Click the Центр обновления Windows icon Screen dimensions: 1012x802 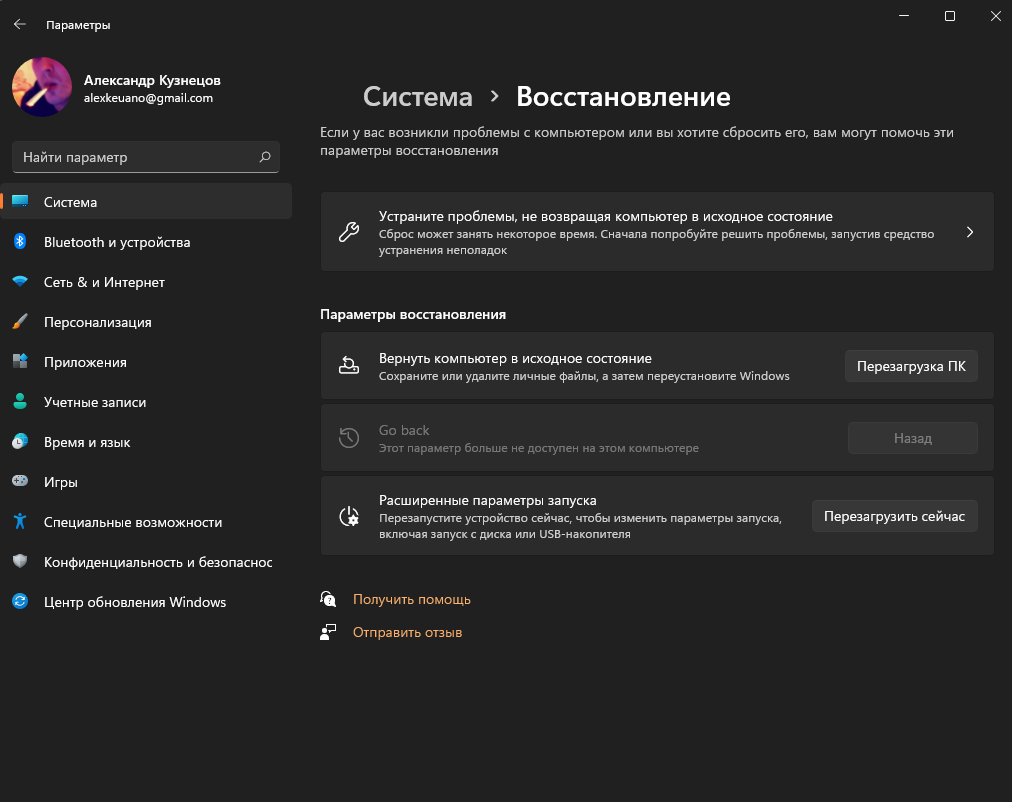[20, 602]
